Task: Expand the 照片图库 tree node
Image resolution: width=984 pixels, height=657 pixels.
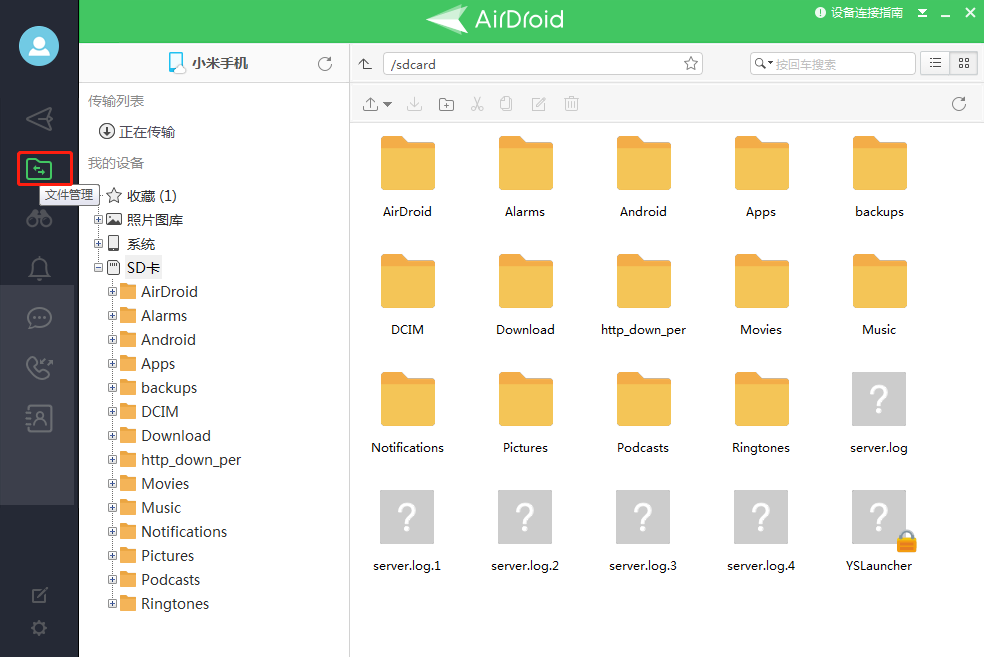Action: click(x=99, y=220)
